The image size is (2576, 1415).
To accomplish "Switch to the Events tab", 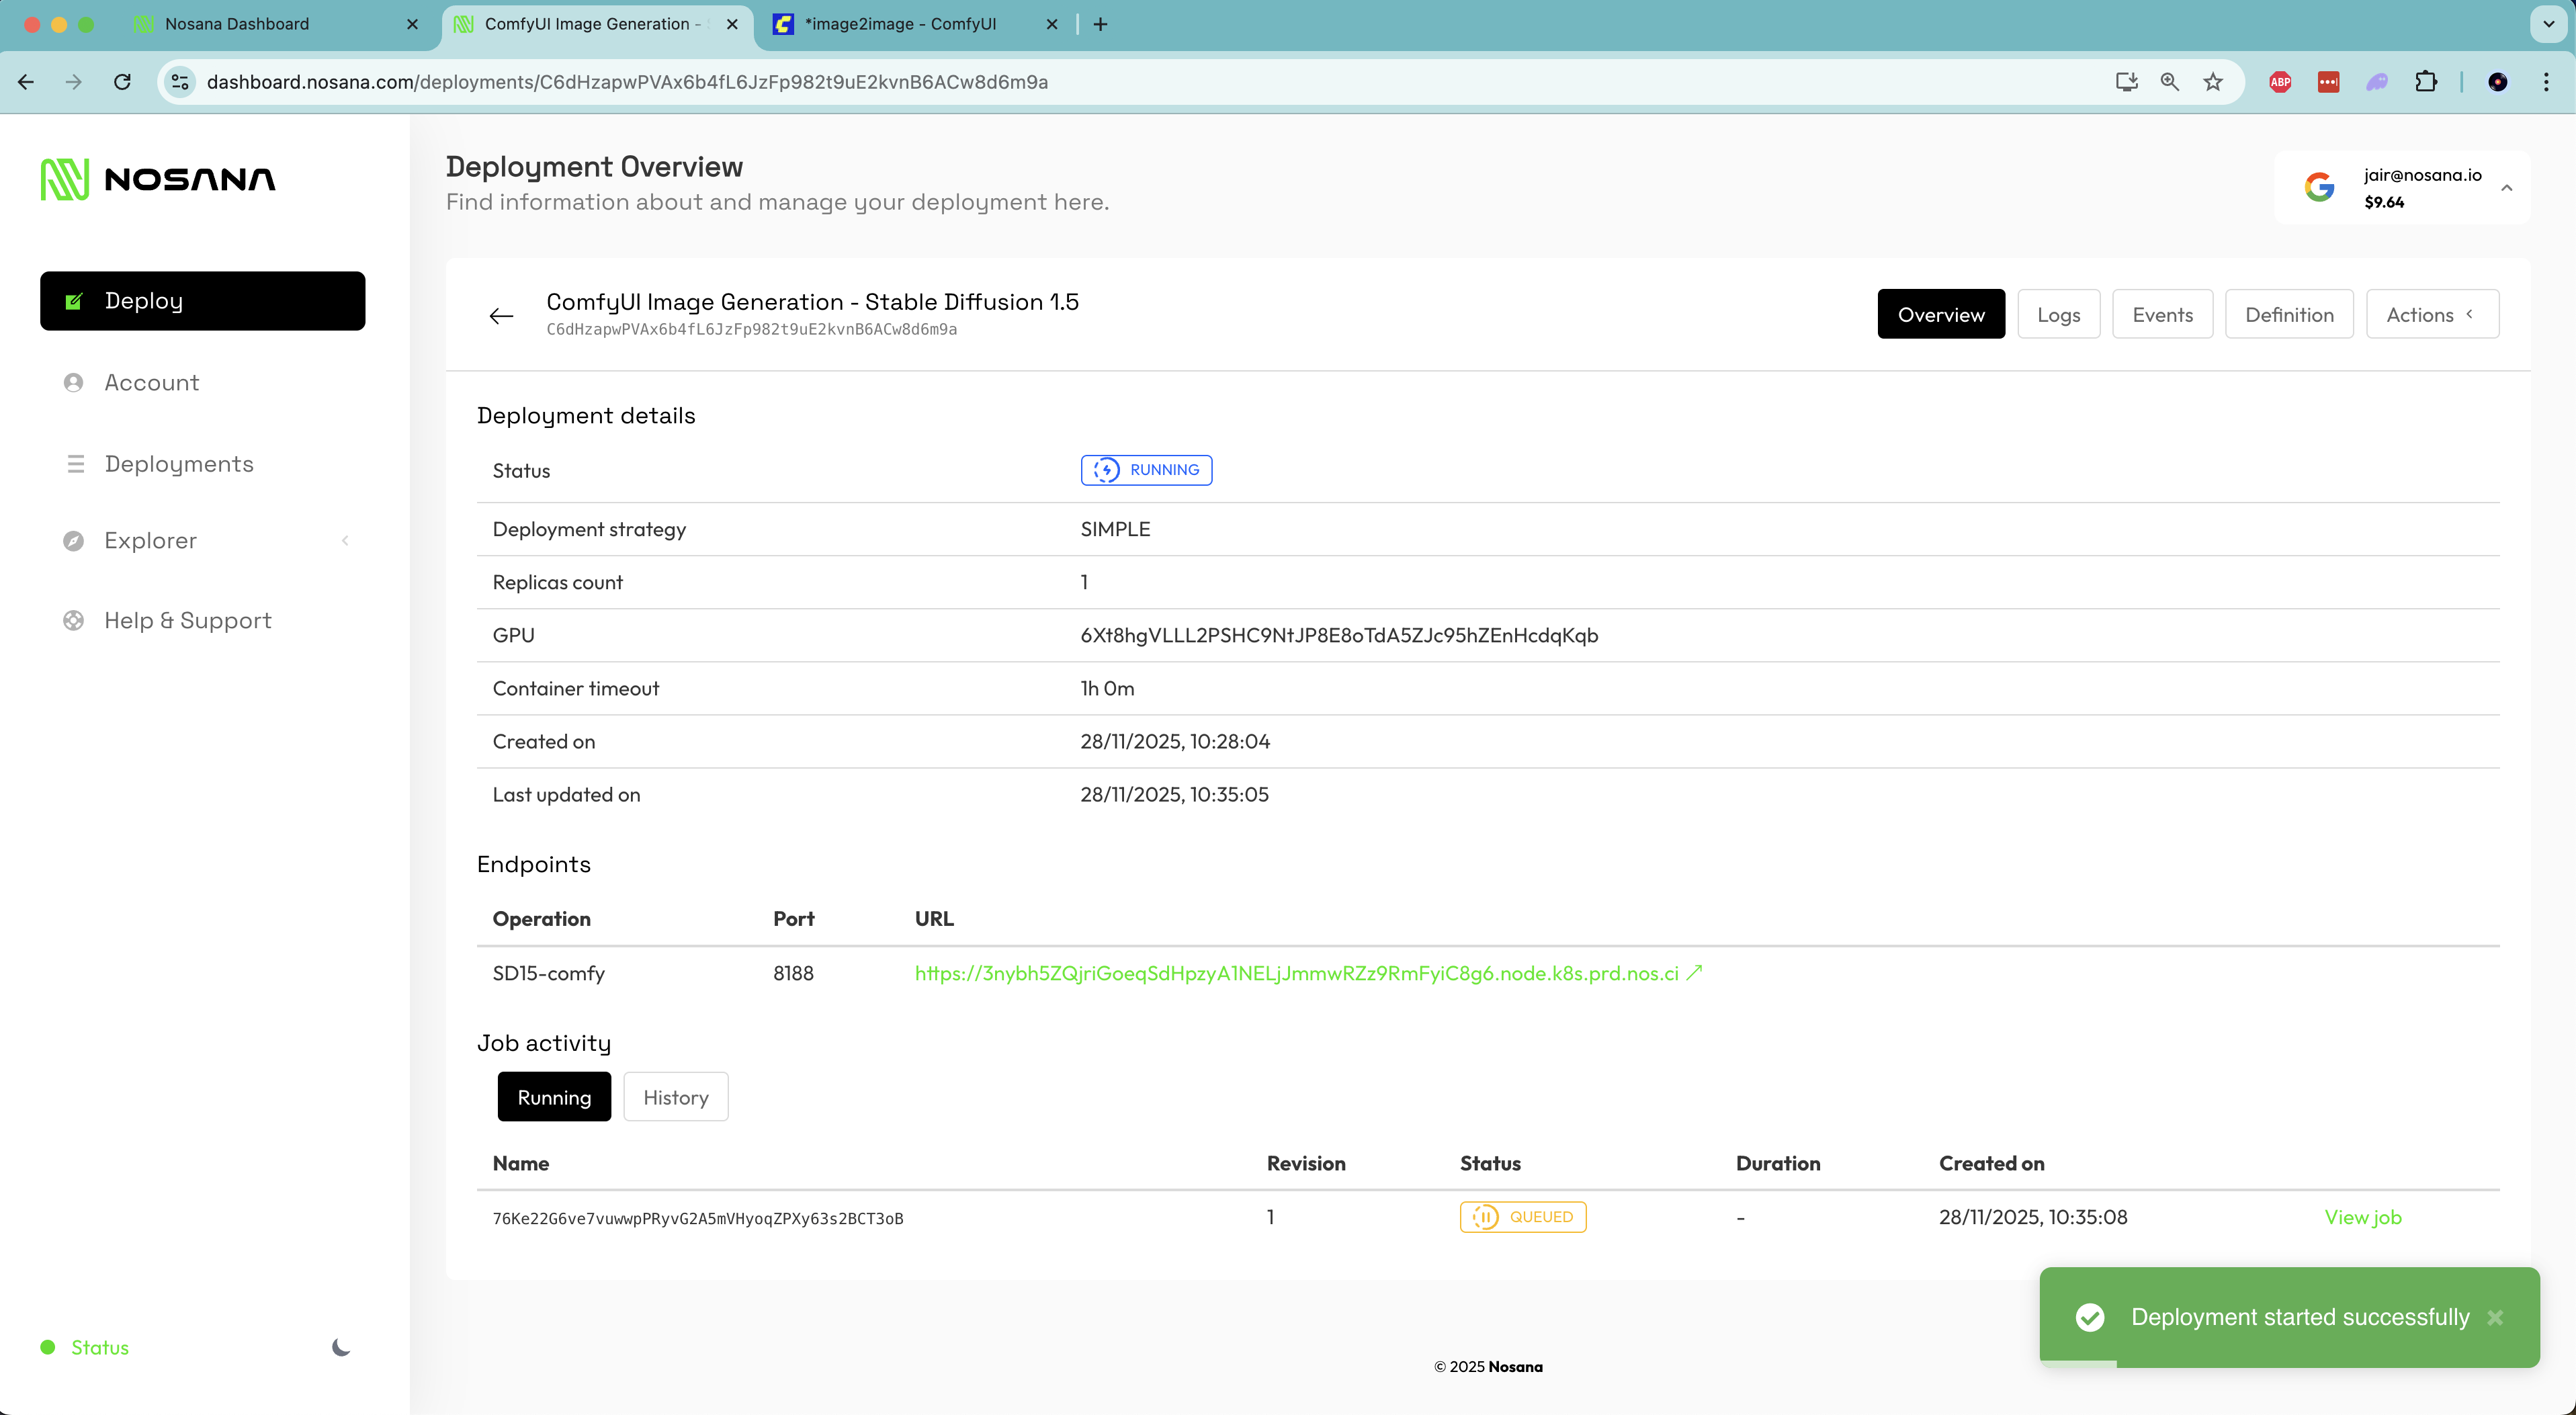I will coord(2162,315).
